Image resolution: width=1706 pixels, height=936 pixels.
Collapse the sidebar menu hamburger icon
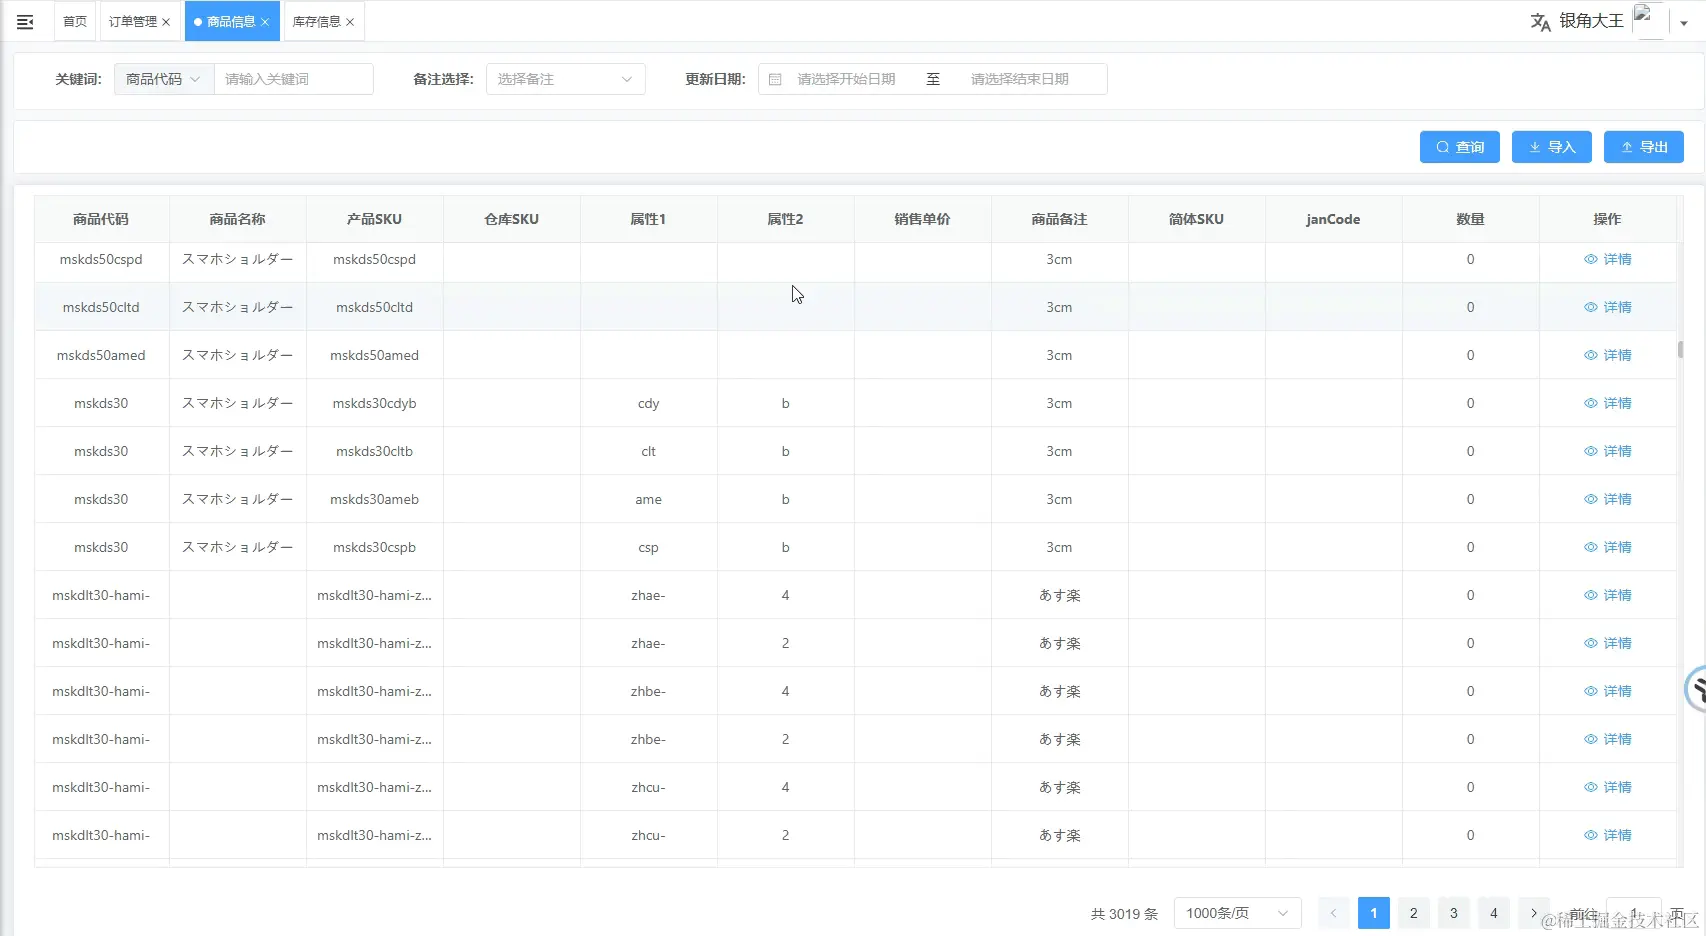25,22
